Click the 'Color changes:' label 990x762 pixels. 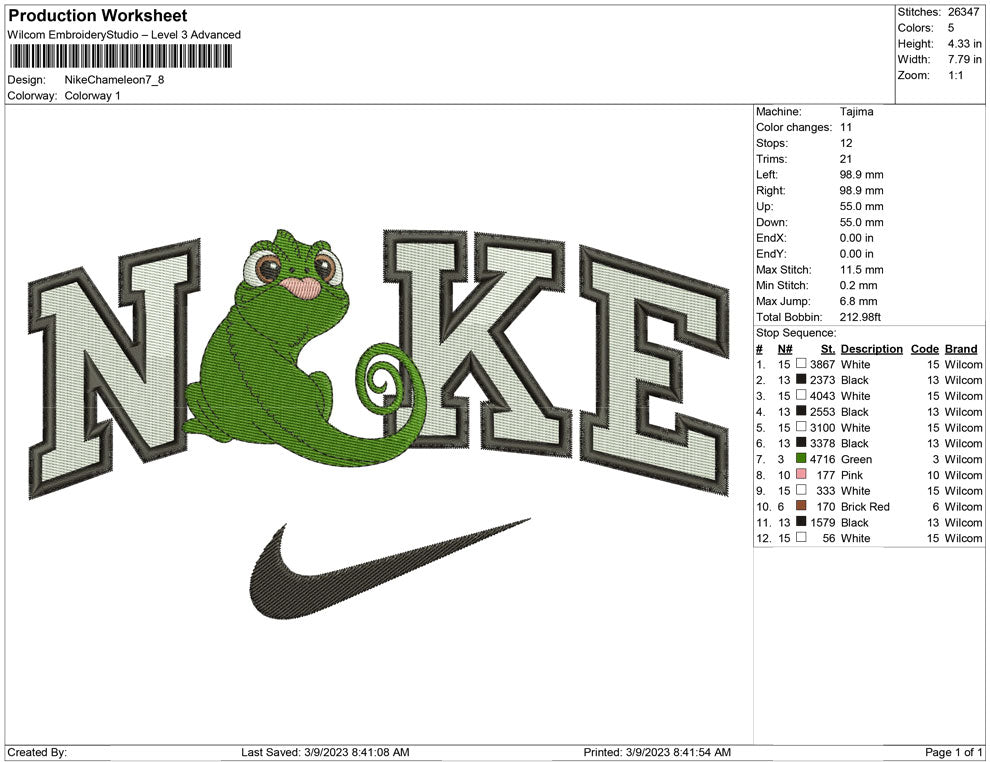pos(794,127)
